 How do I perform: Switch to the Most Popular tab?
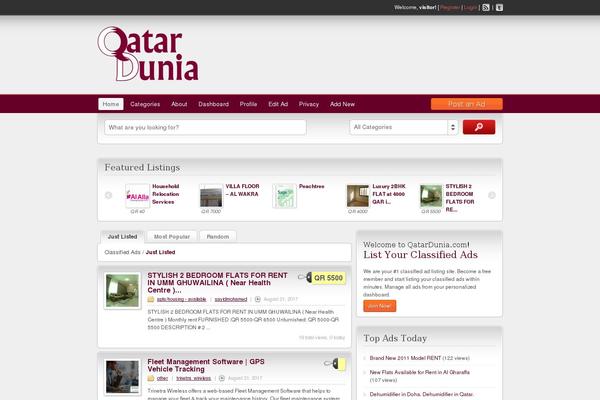coord(172,237)
